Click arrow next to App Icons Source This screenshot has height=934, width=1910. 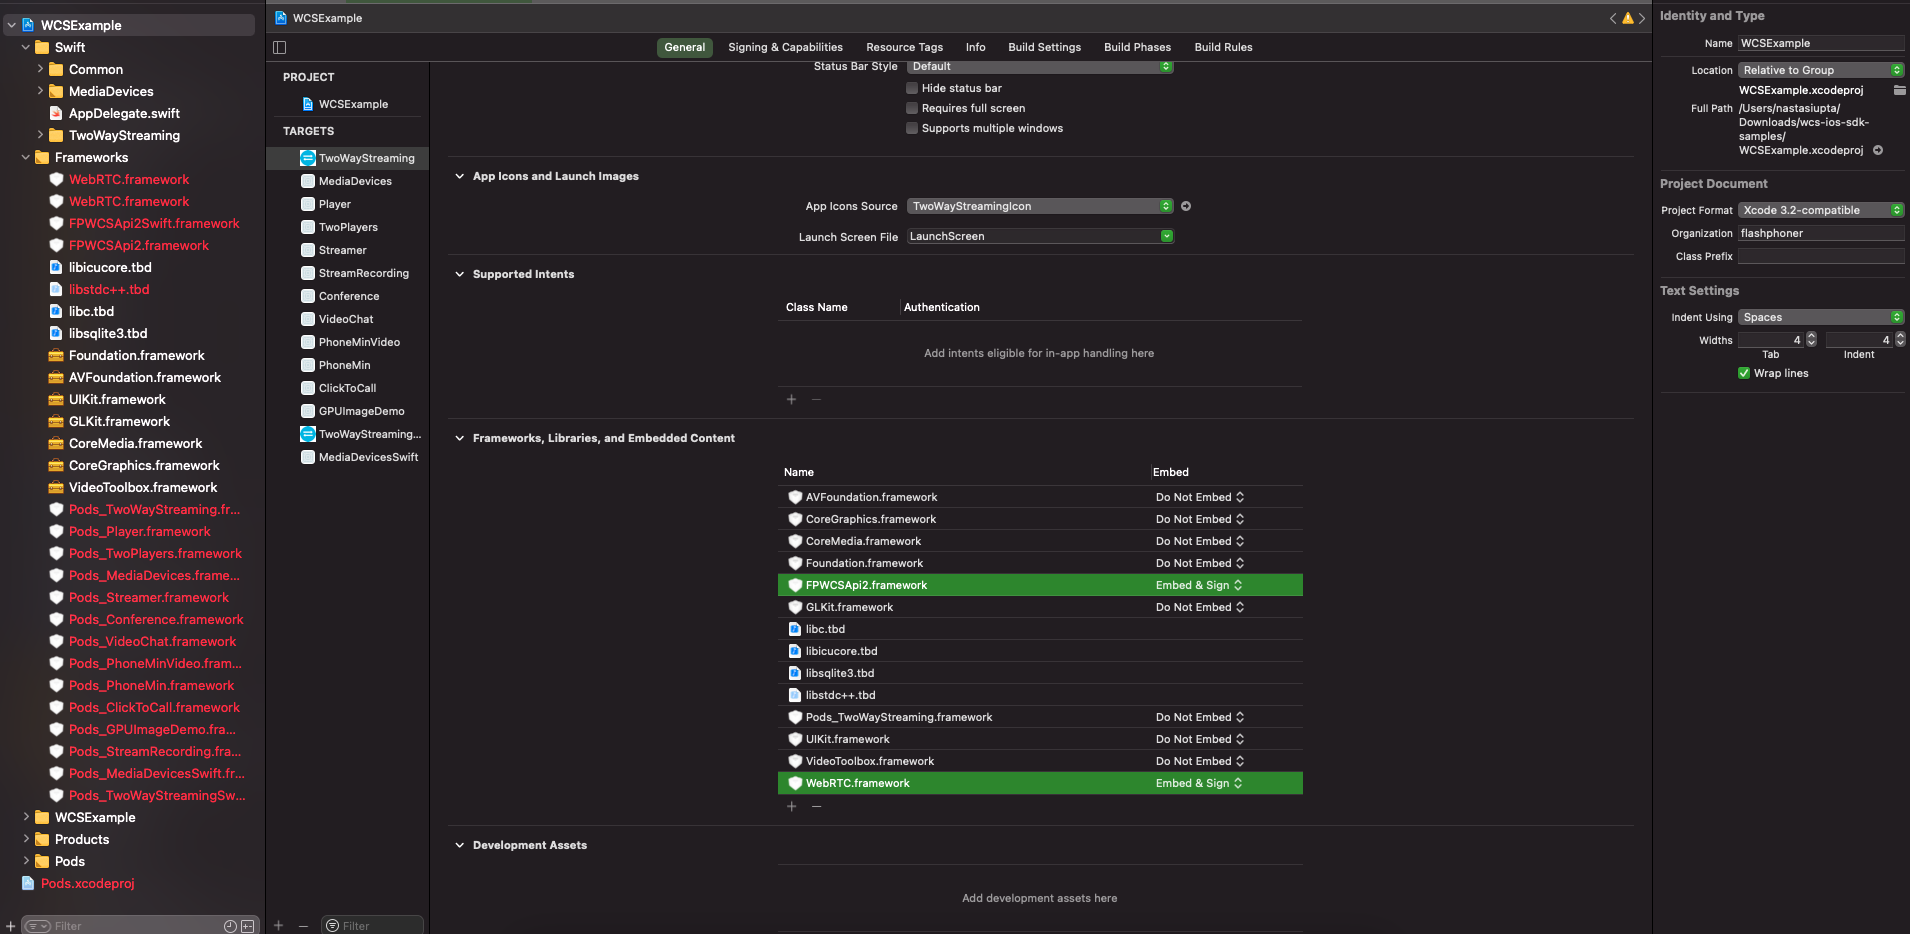(x=1186, y=206)
